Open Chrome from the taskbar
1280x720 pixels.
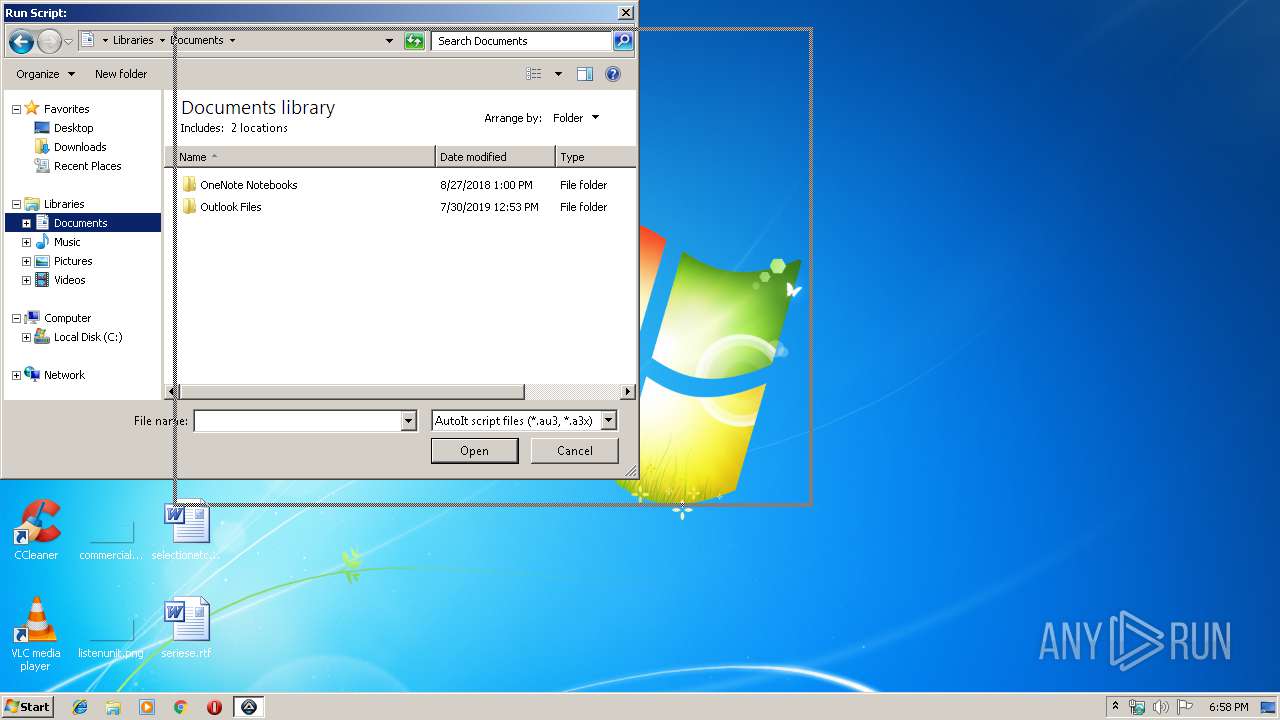coord(180,707)
